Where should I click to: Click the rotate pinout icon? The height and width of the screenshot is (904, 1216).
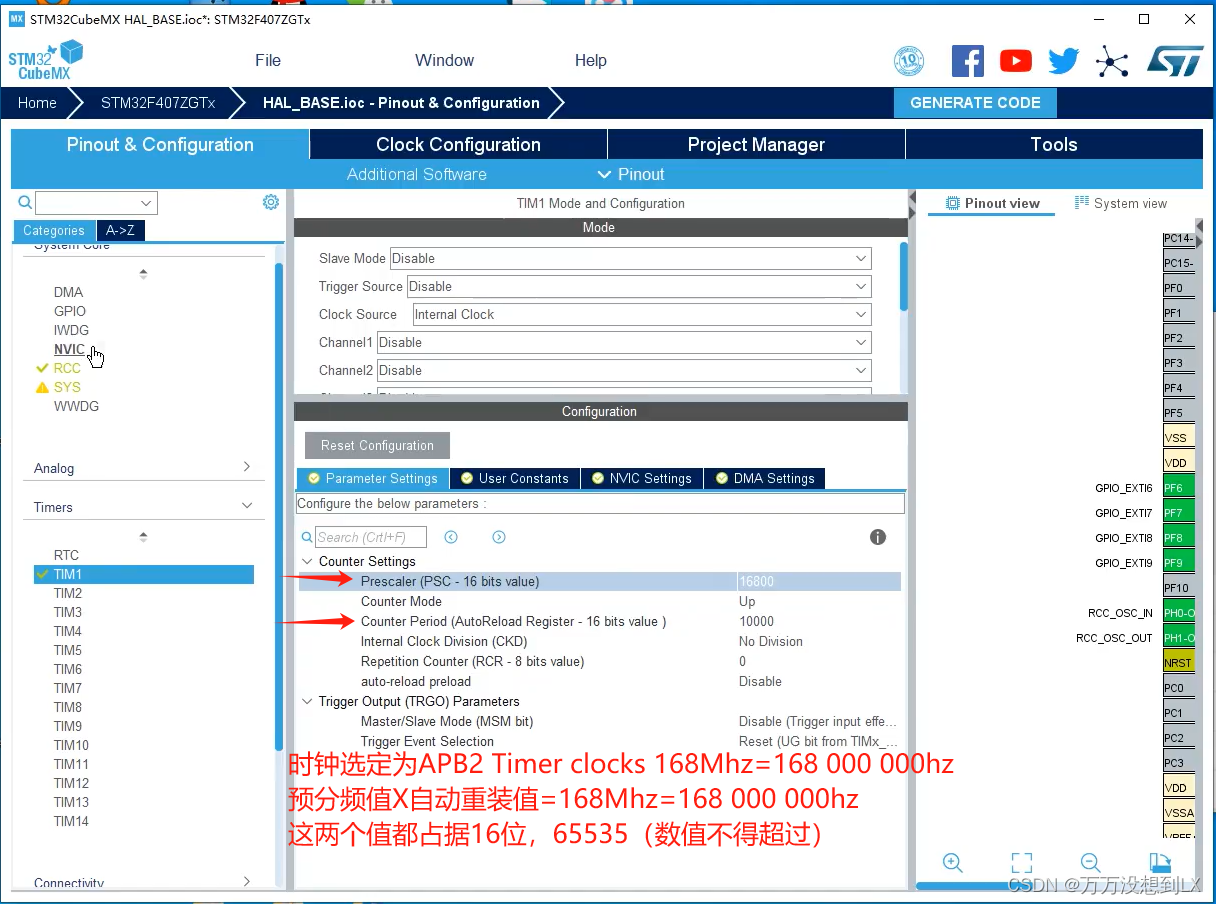(1159, 862)
